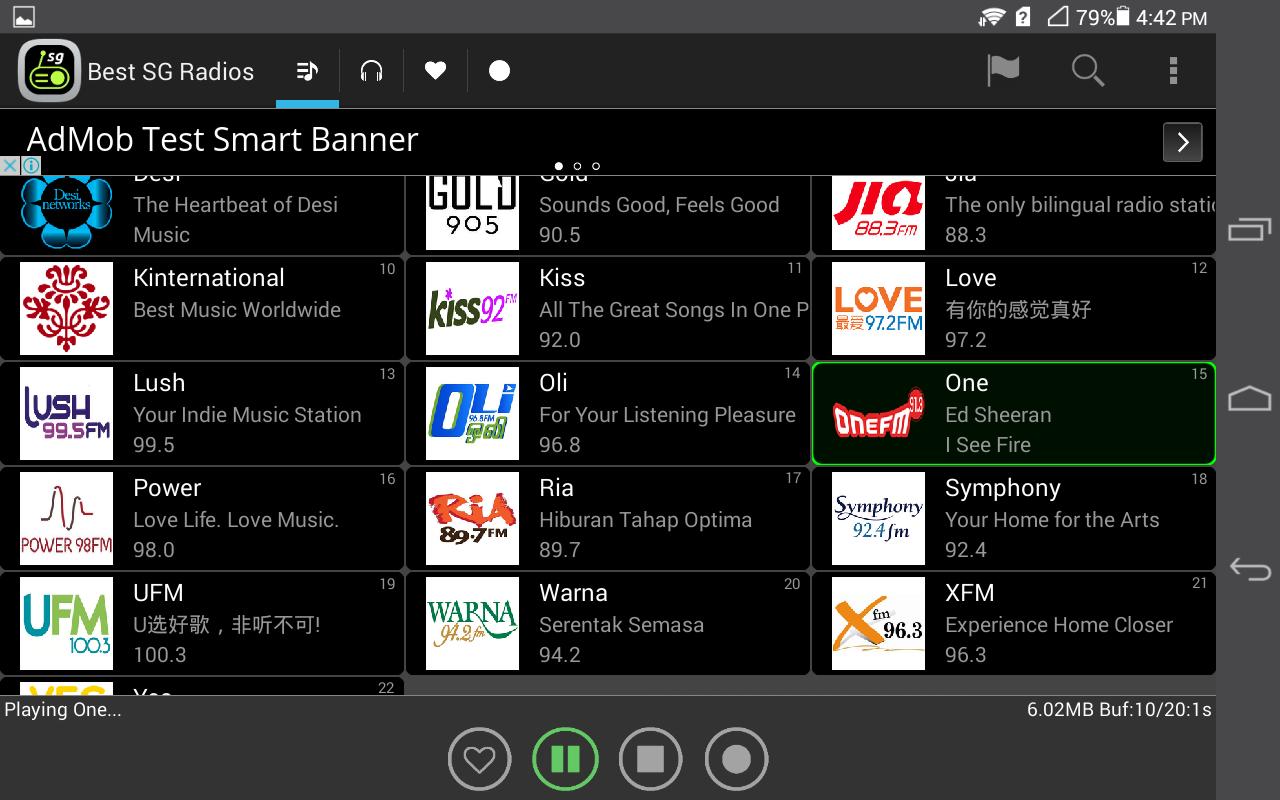
Task: Open the three-dot overflow menu
Action: click(x=1173, y=70)
